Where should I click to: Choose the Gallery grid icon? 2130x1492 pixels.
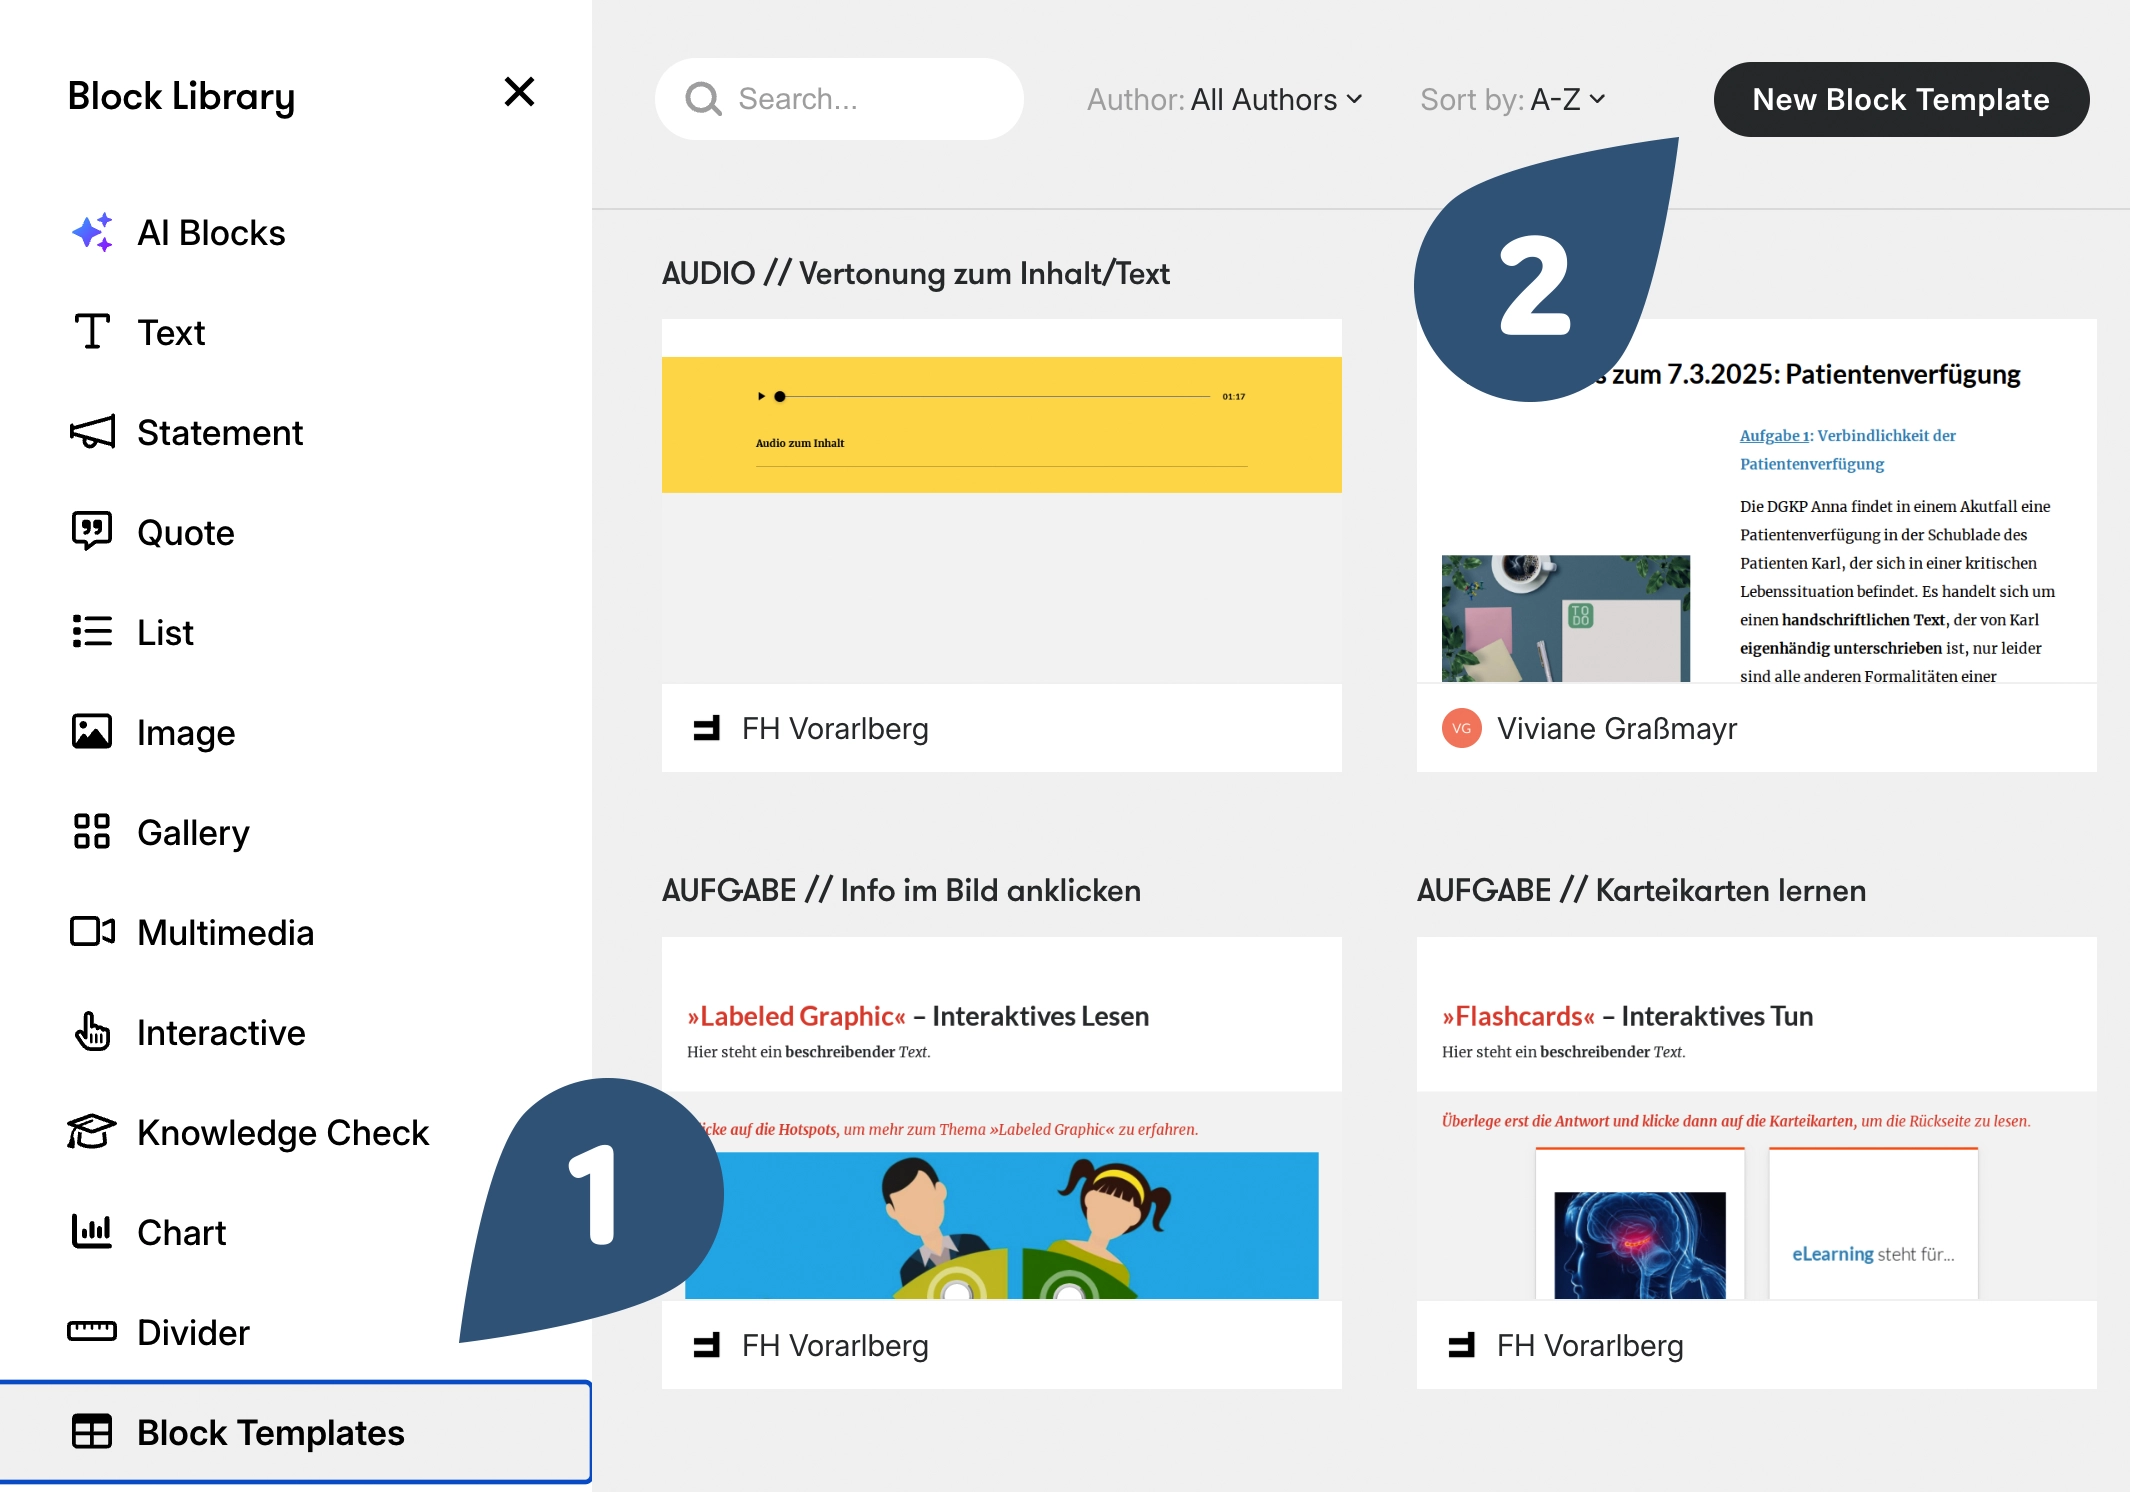pyautogui.click(x=92, y=831)
